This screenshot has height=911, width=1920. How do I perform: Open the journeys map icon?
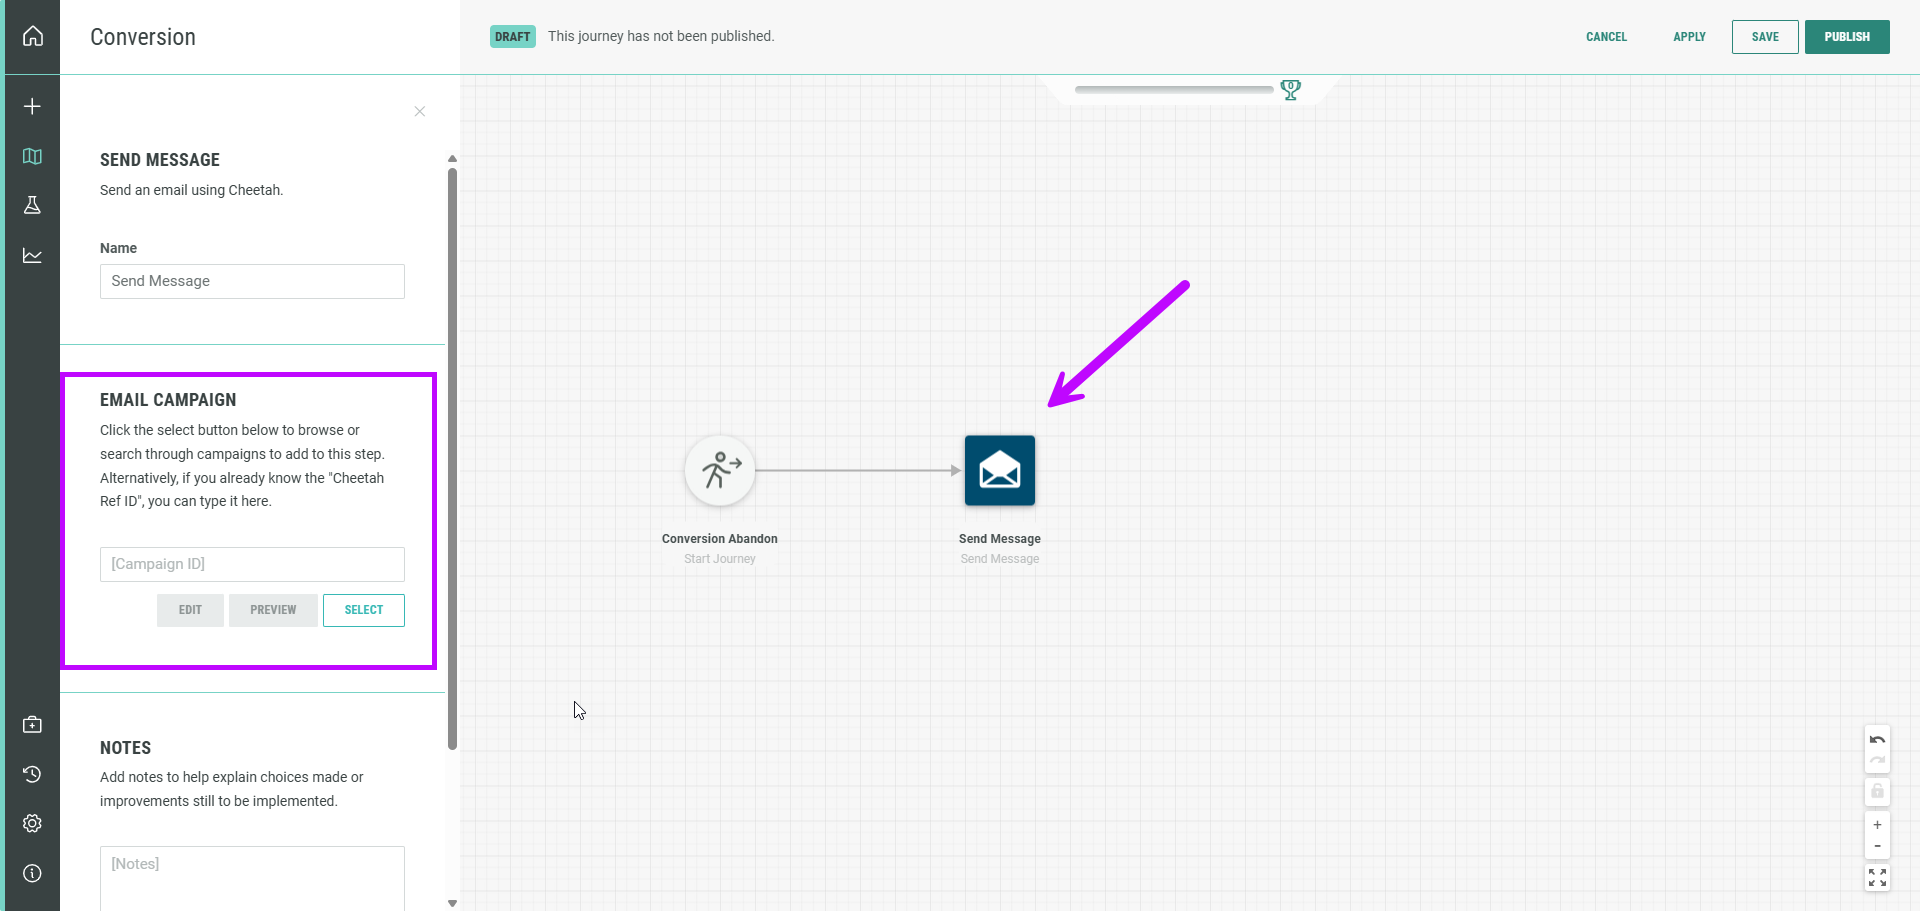tap(32, 156)
